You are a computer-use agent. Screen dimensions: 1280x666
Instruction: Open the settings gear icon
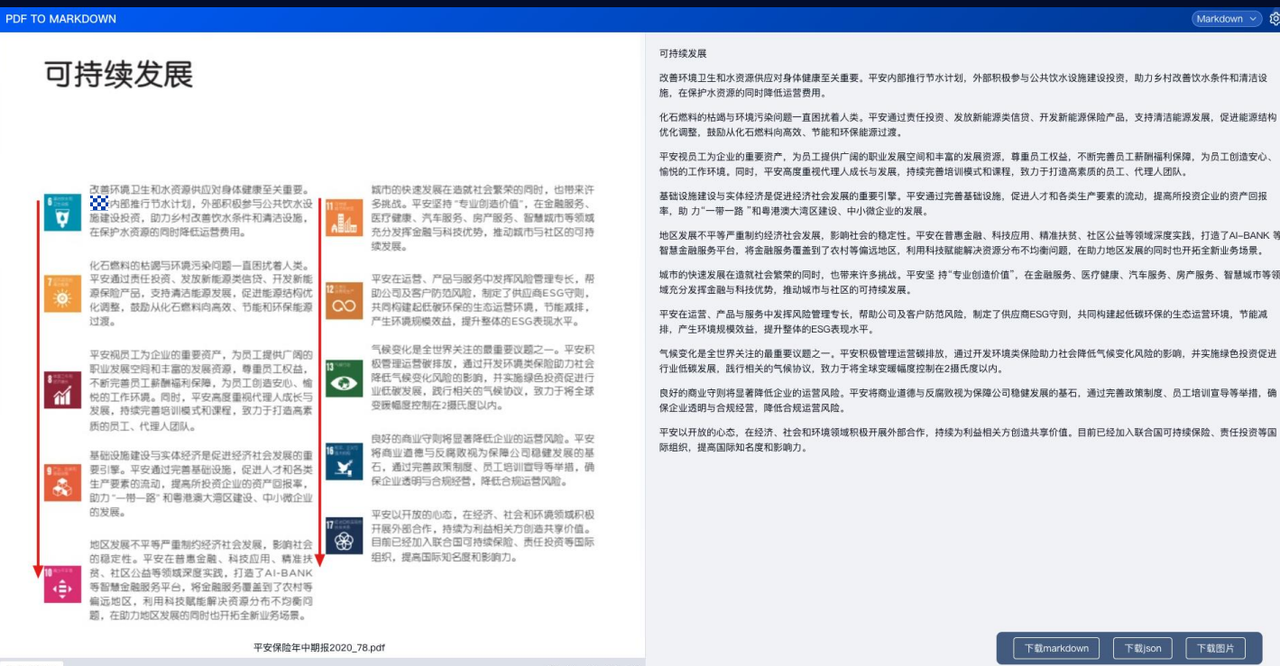[1274, 18]
